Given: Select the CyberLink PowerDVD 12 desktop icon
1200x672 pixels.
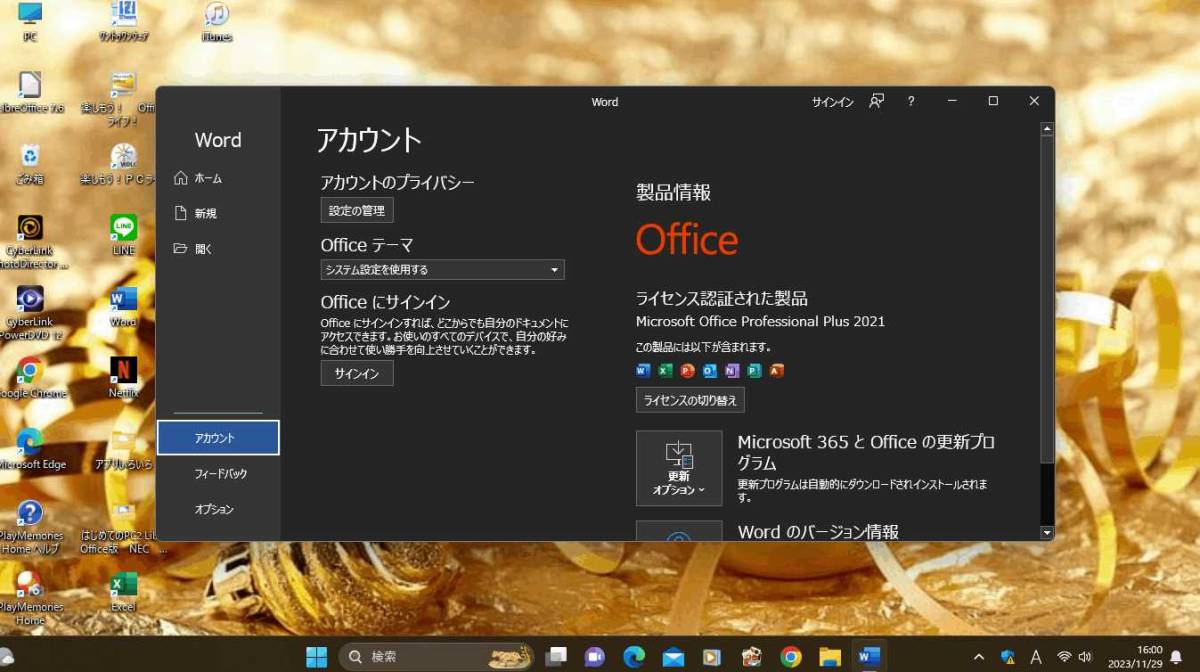Looking at the screenshot, I should click(30, 313).
